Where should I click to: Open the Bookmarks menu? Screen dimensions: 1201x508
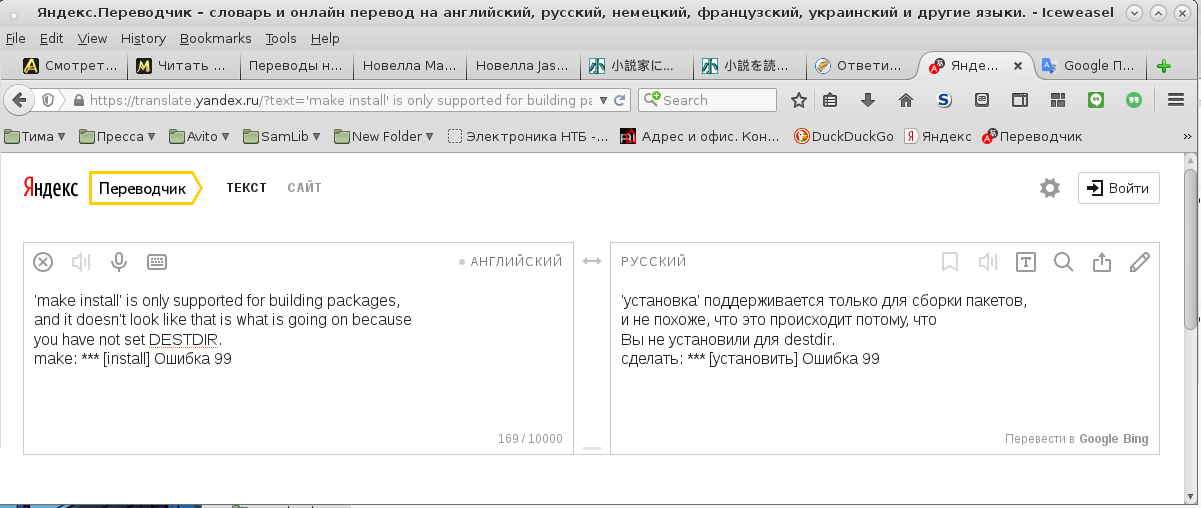[216, 38]
